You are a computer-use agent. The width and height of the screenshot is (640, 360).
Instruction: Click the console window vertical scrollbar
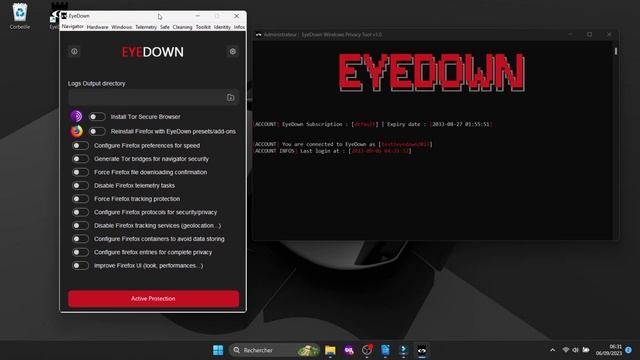point(616,51)
